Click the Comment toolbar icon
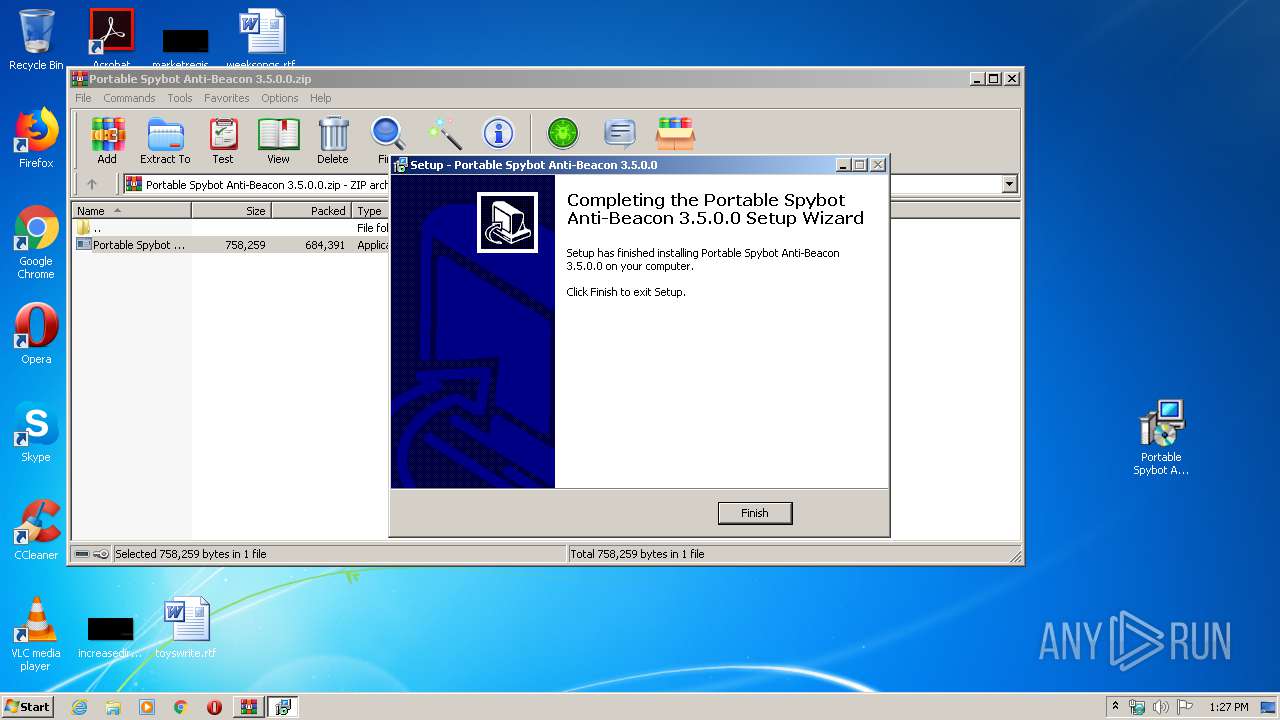This screenshot has width=1280, height=720. click(620, 133)
